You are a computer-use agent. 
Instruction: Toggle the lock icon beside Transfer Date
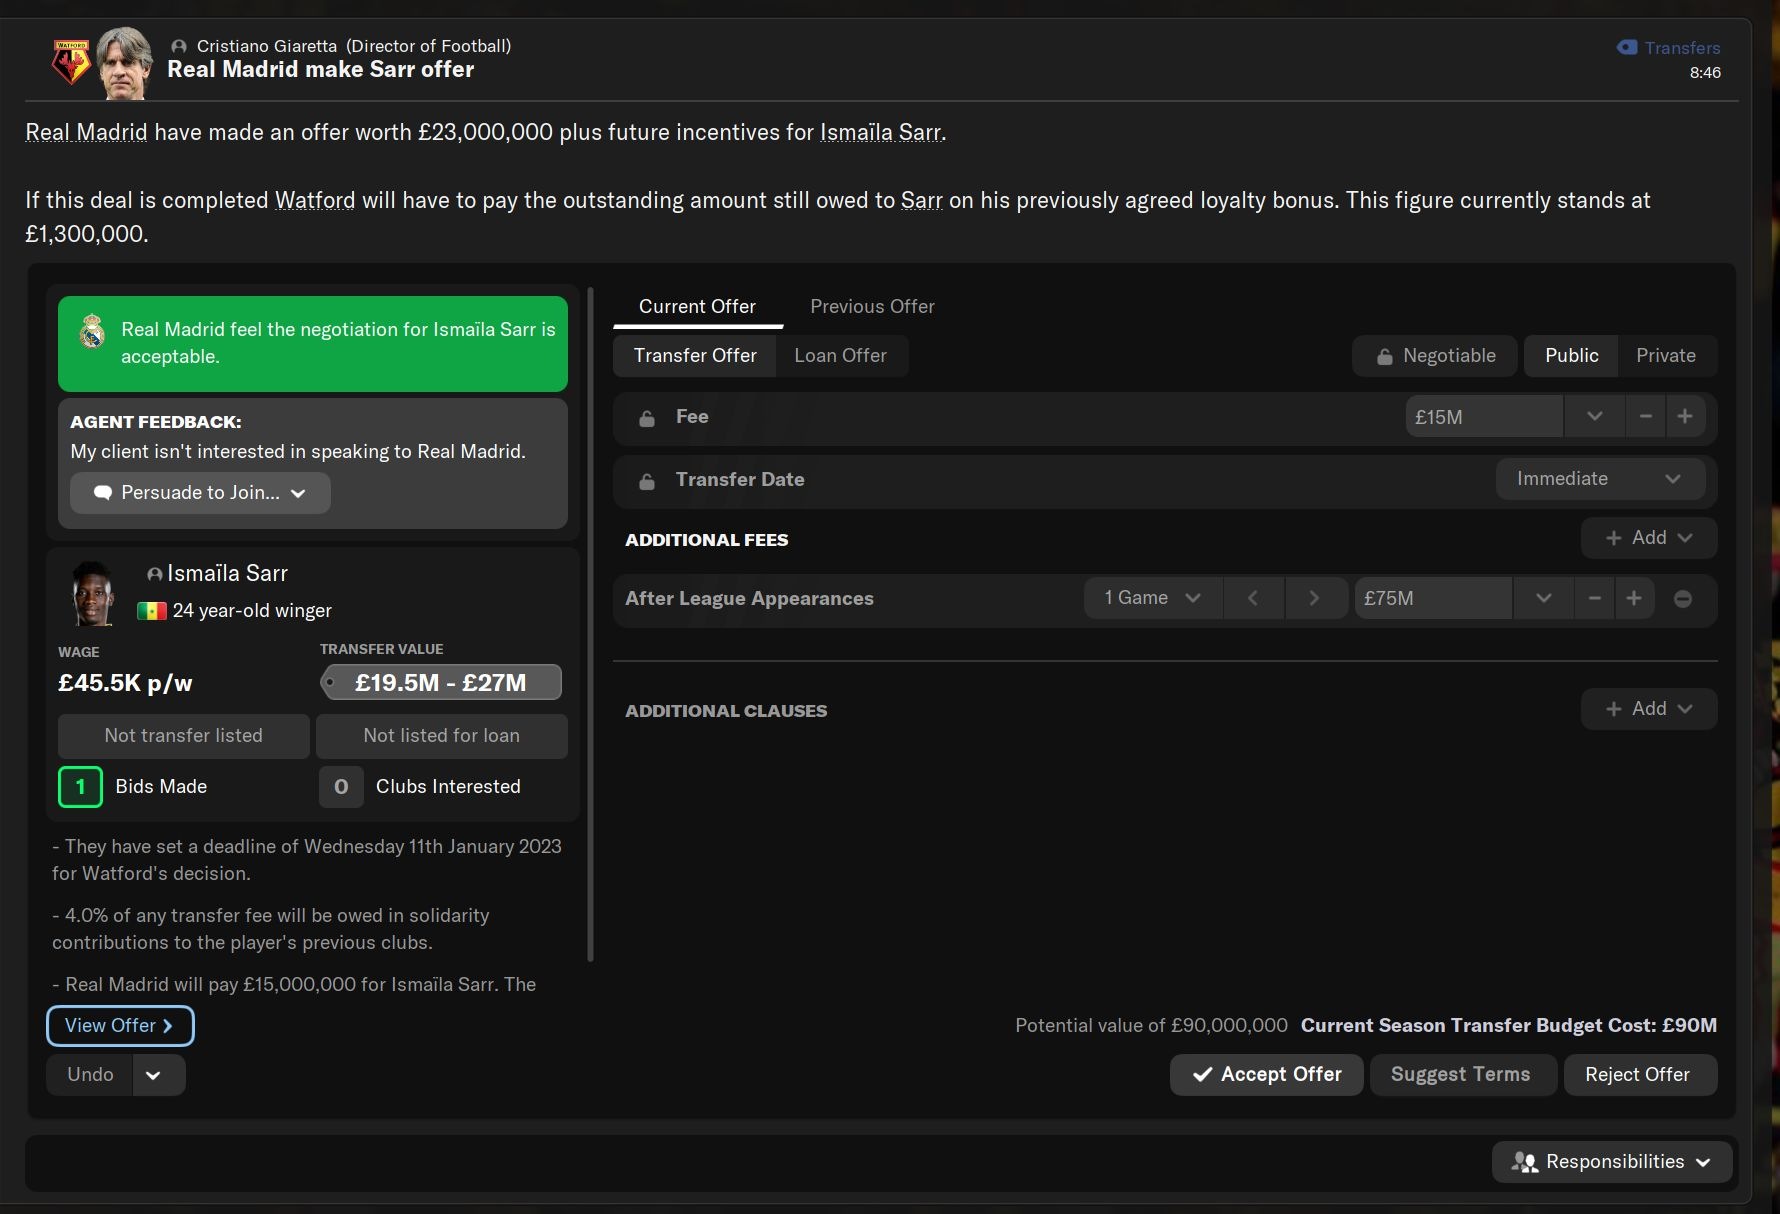tap(647, 481)
